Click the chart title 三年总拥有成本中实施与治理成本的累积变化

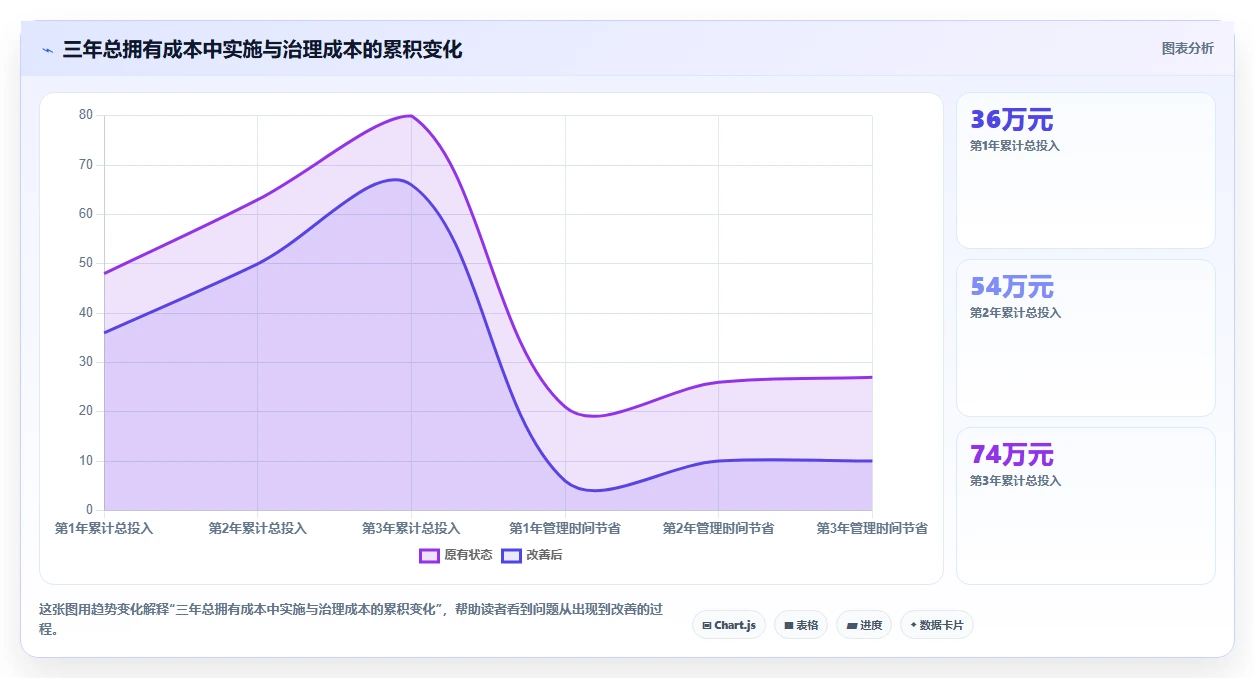tap(262, 50)
